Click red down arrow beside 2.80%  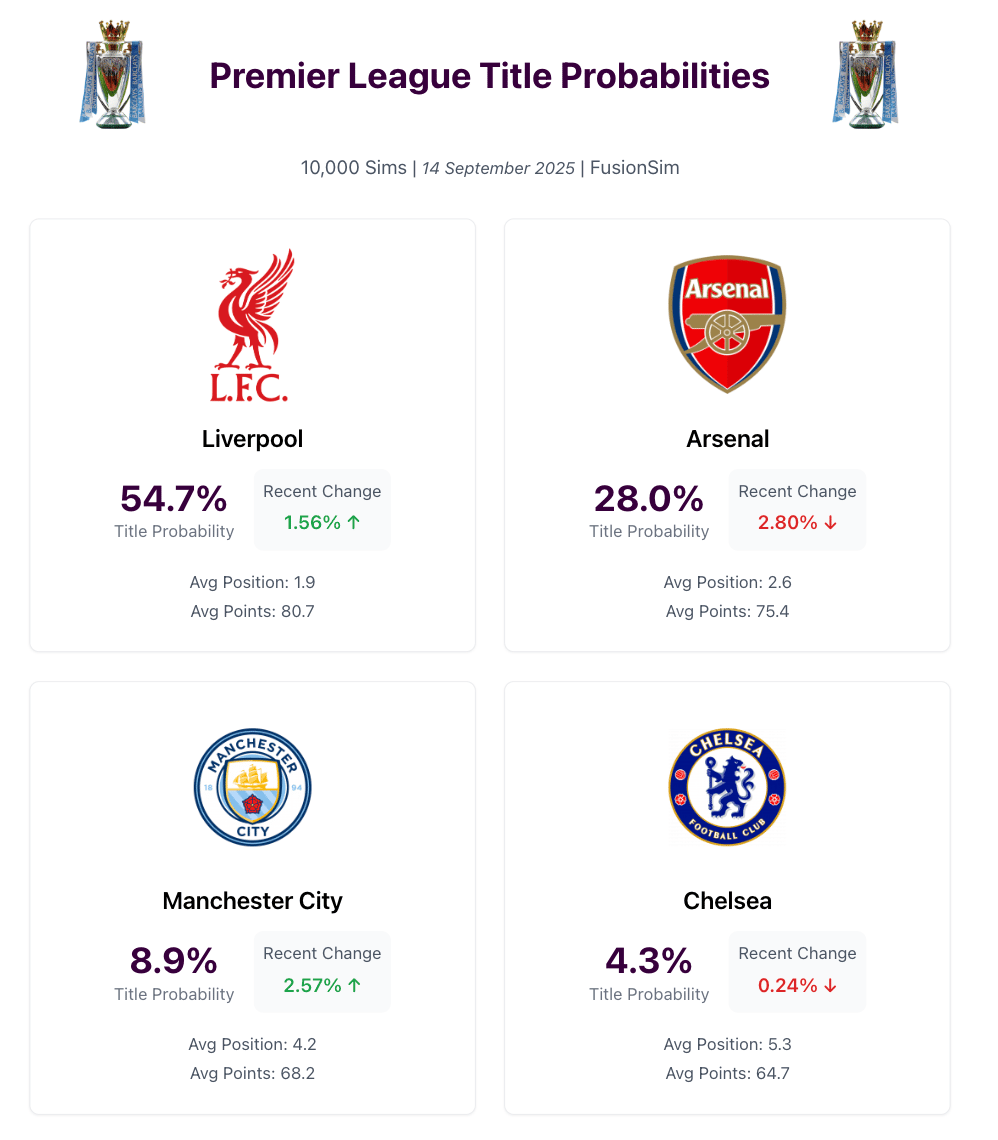[x=830, y=523]
